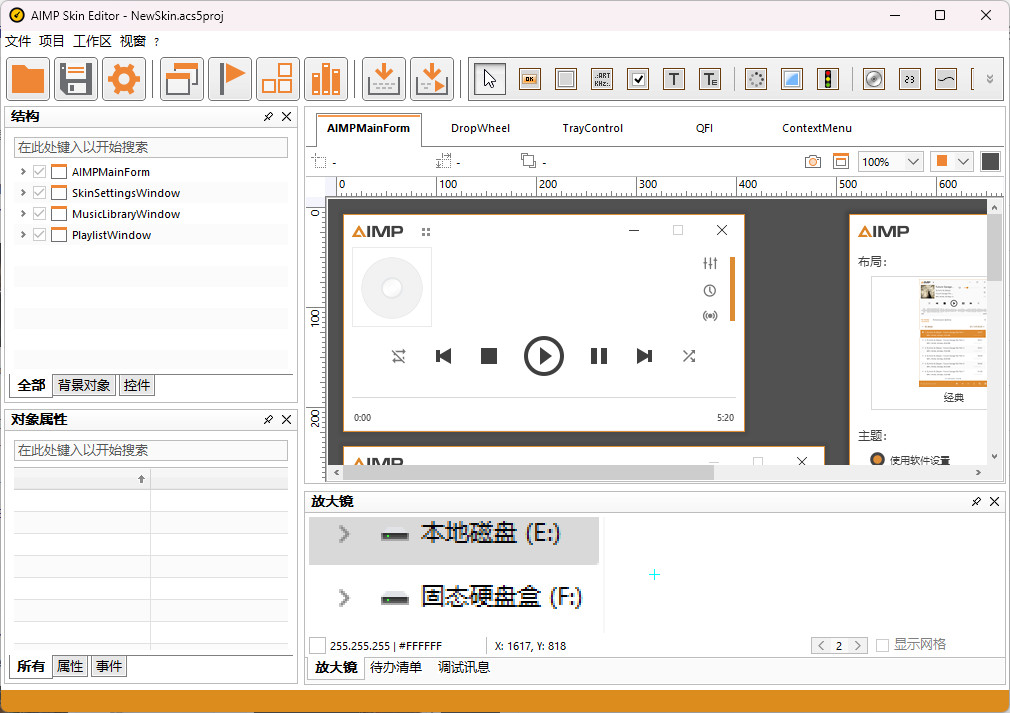Select the waveform curve control tool

point(946,79)
